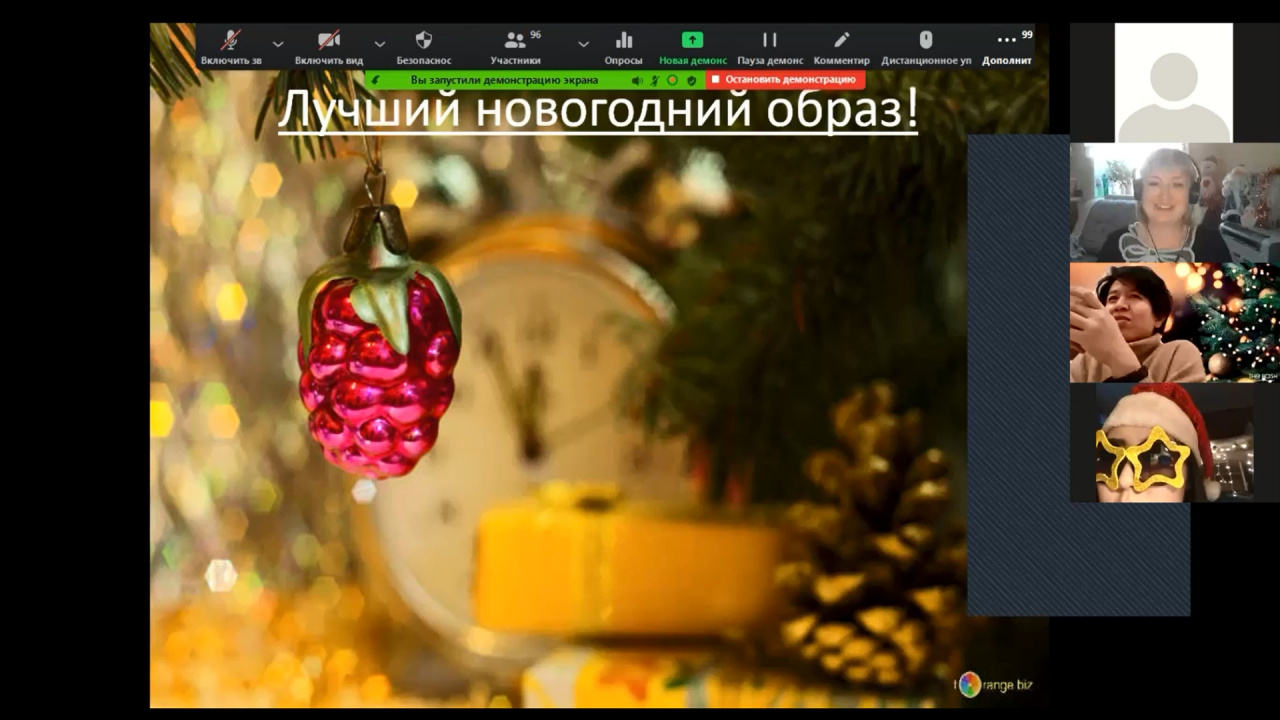The image size is (1280, 720).
Task: Turn on camera with Включить вид
Action: click(329, 46)
